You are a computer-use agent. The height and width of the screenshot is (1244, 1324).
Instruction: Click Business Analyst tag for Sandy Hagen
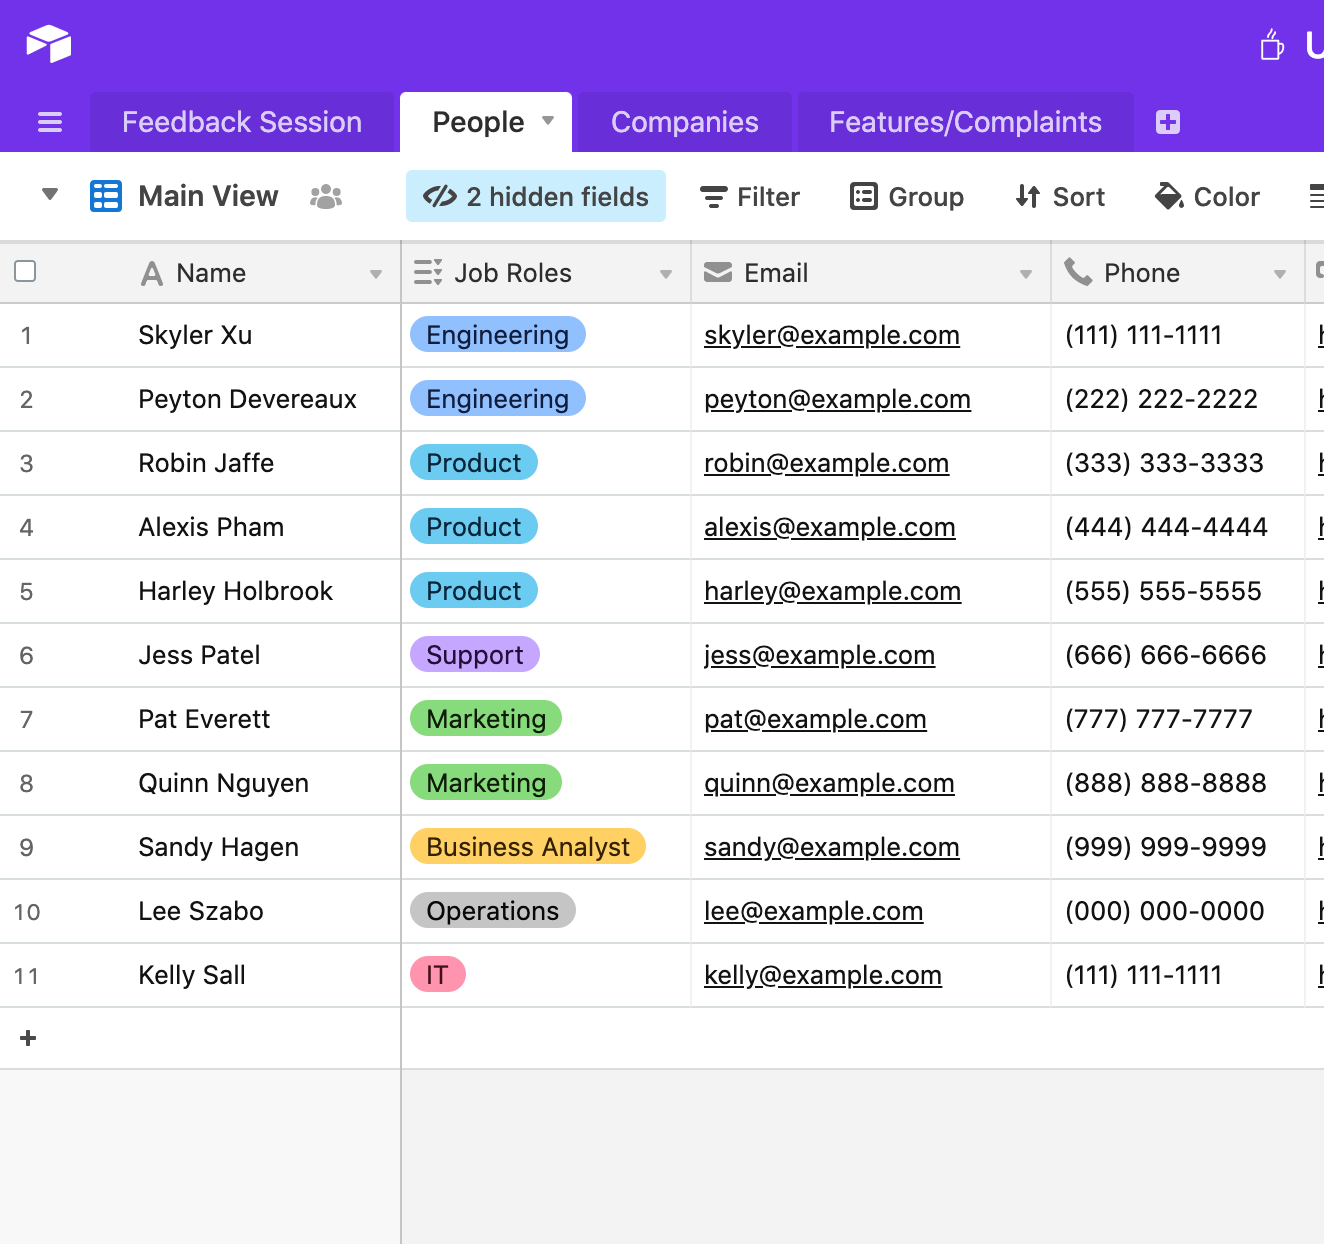tap(528, 847)
